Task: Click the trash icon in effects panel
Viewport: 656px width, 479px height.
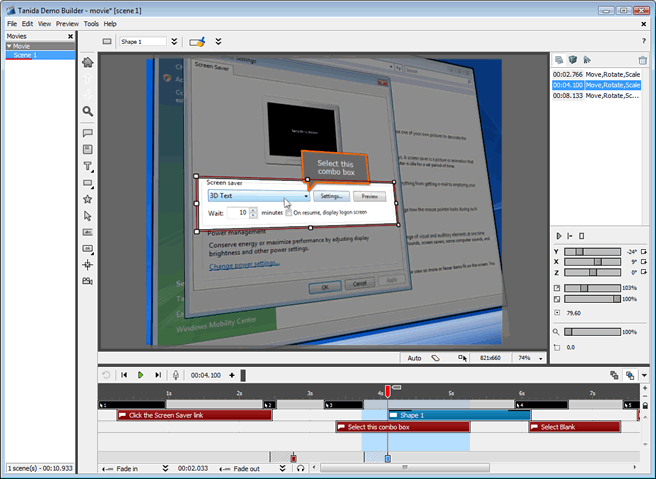Action: pyautogui.click(x=643, y=60)
